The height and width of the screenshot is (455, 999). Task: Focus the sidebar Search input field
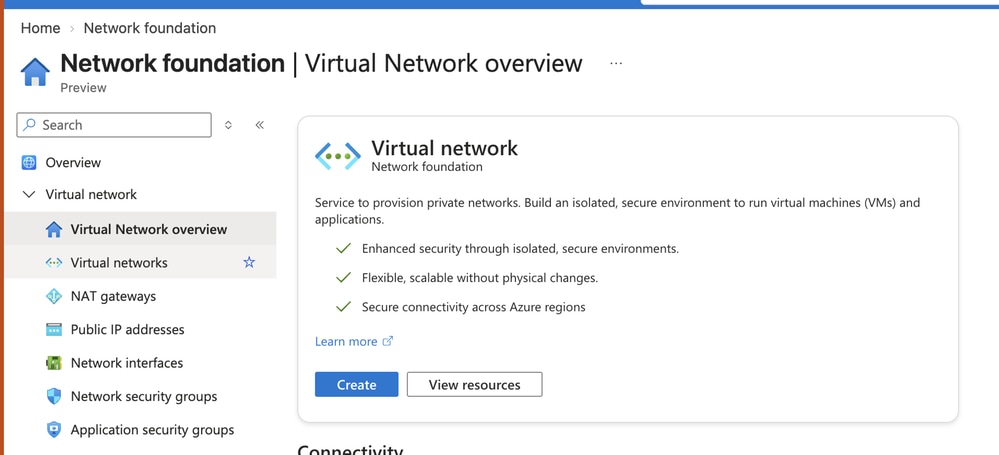click(113, 125)
